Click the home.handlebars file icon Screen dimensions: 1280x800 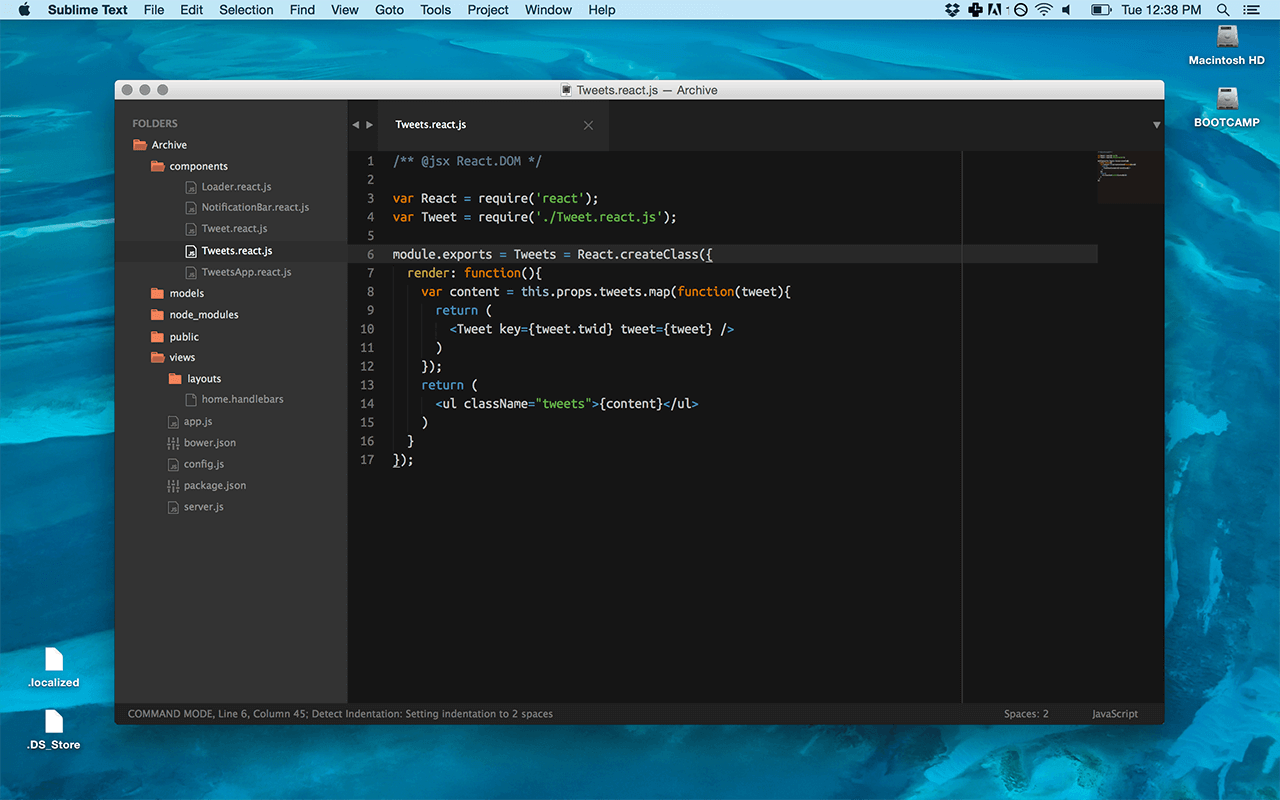190,398
